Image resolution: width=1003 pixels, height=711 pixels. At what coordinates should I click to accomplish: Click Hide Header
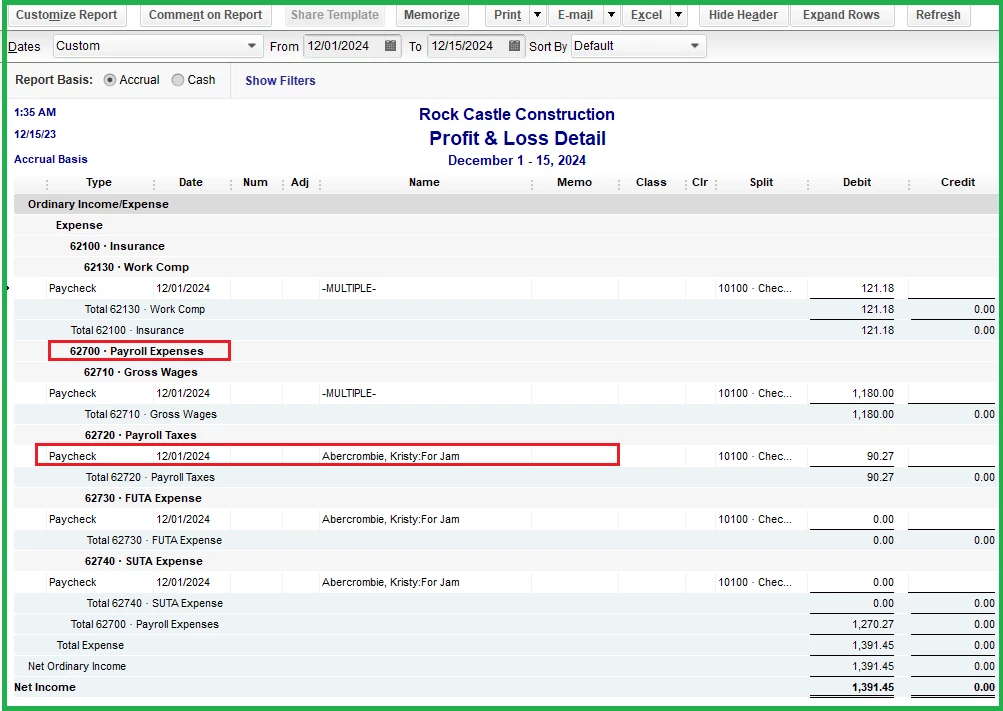pos(743,15)
